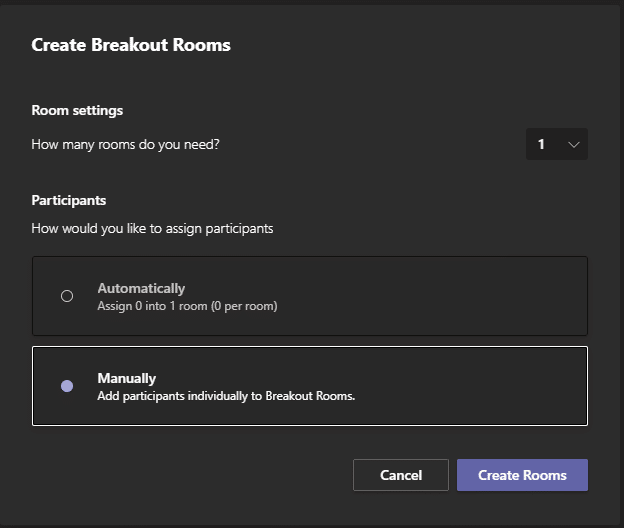The image size is (624, 528).
Task: Select the Automatically radio button
Action: [x=67, y=296]
